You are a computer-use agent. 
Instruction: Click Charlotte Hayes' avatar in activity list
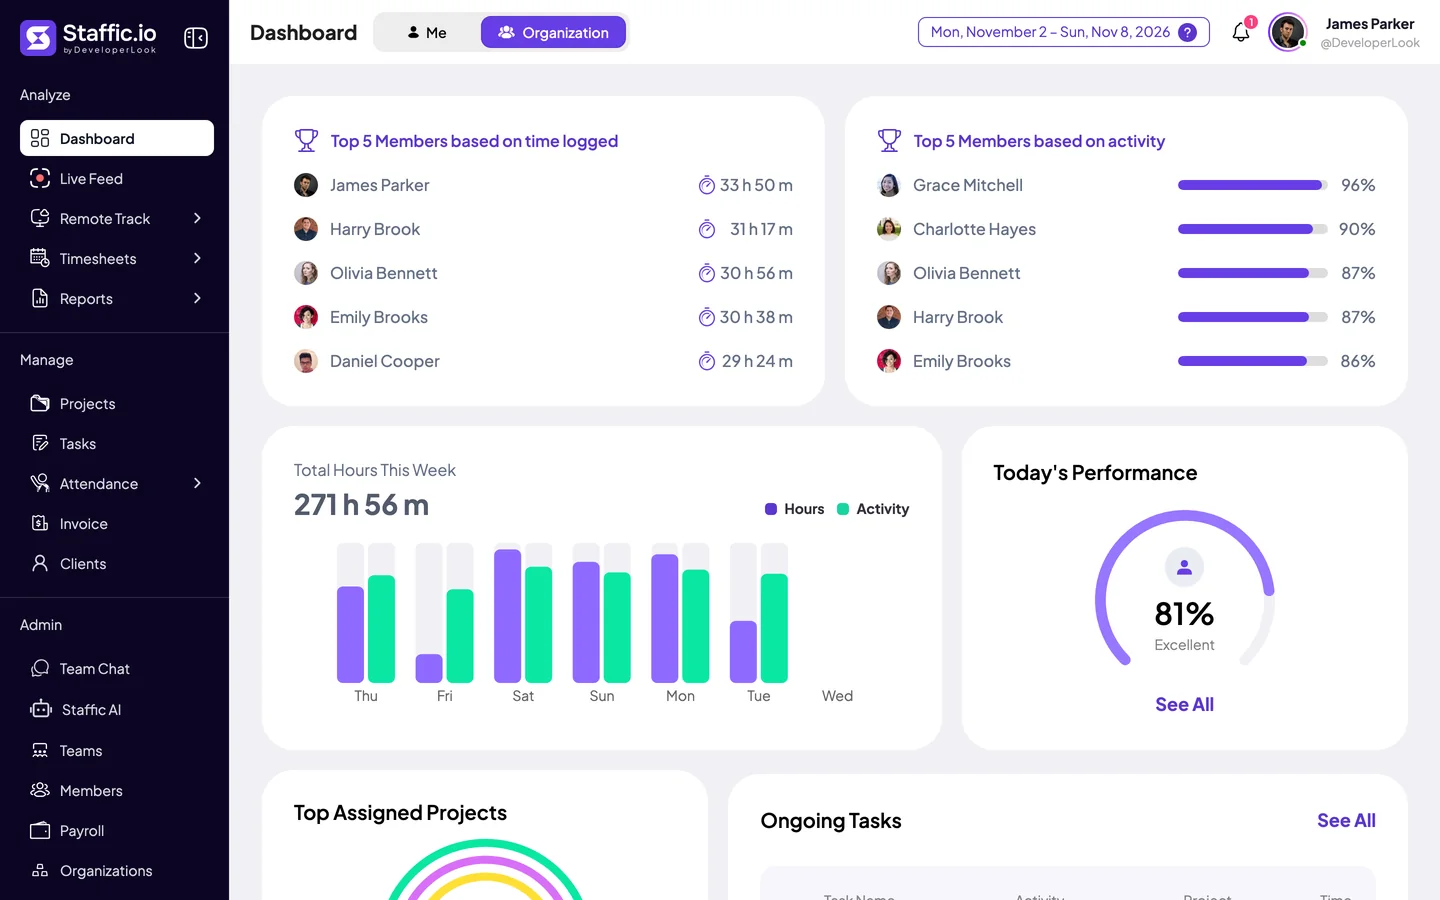pos(889,229)
